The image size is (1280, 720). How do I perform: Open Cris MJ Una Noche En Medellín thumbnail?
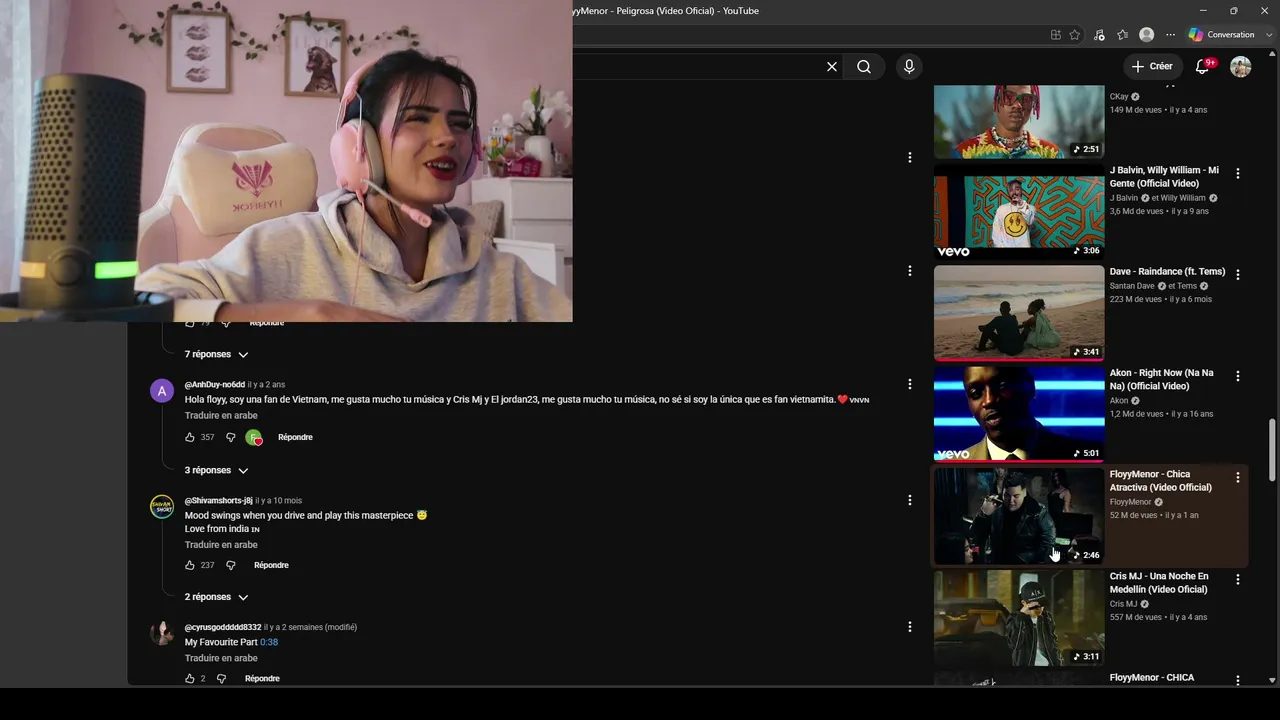(x=1019, y=618)
